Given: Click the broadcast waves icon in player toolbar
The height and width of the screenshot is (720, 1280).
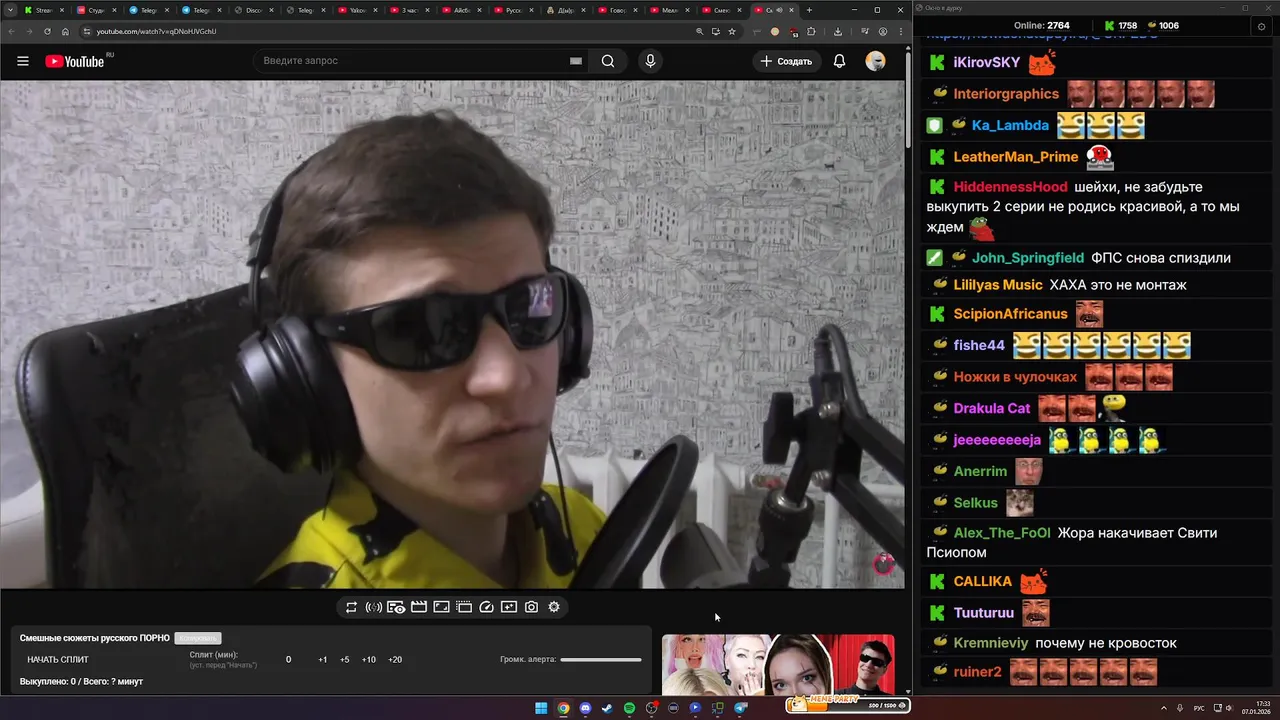Looking at the screenshot, I should pyautogui.click(x=373, y=607).
